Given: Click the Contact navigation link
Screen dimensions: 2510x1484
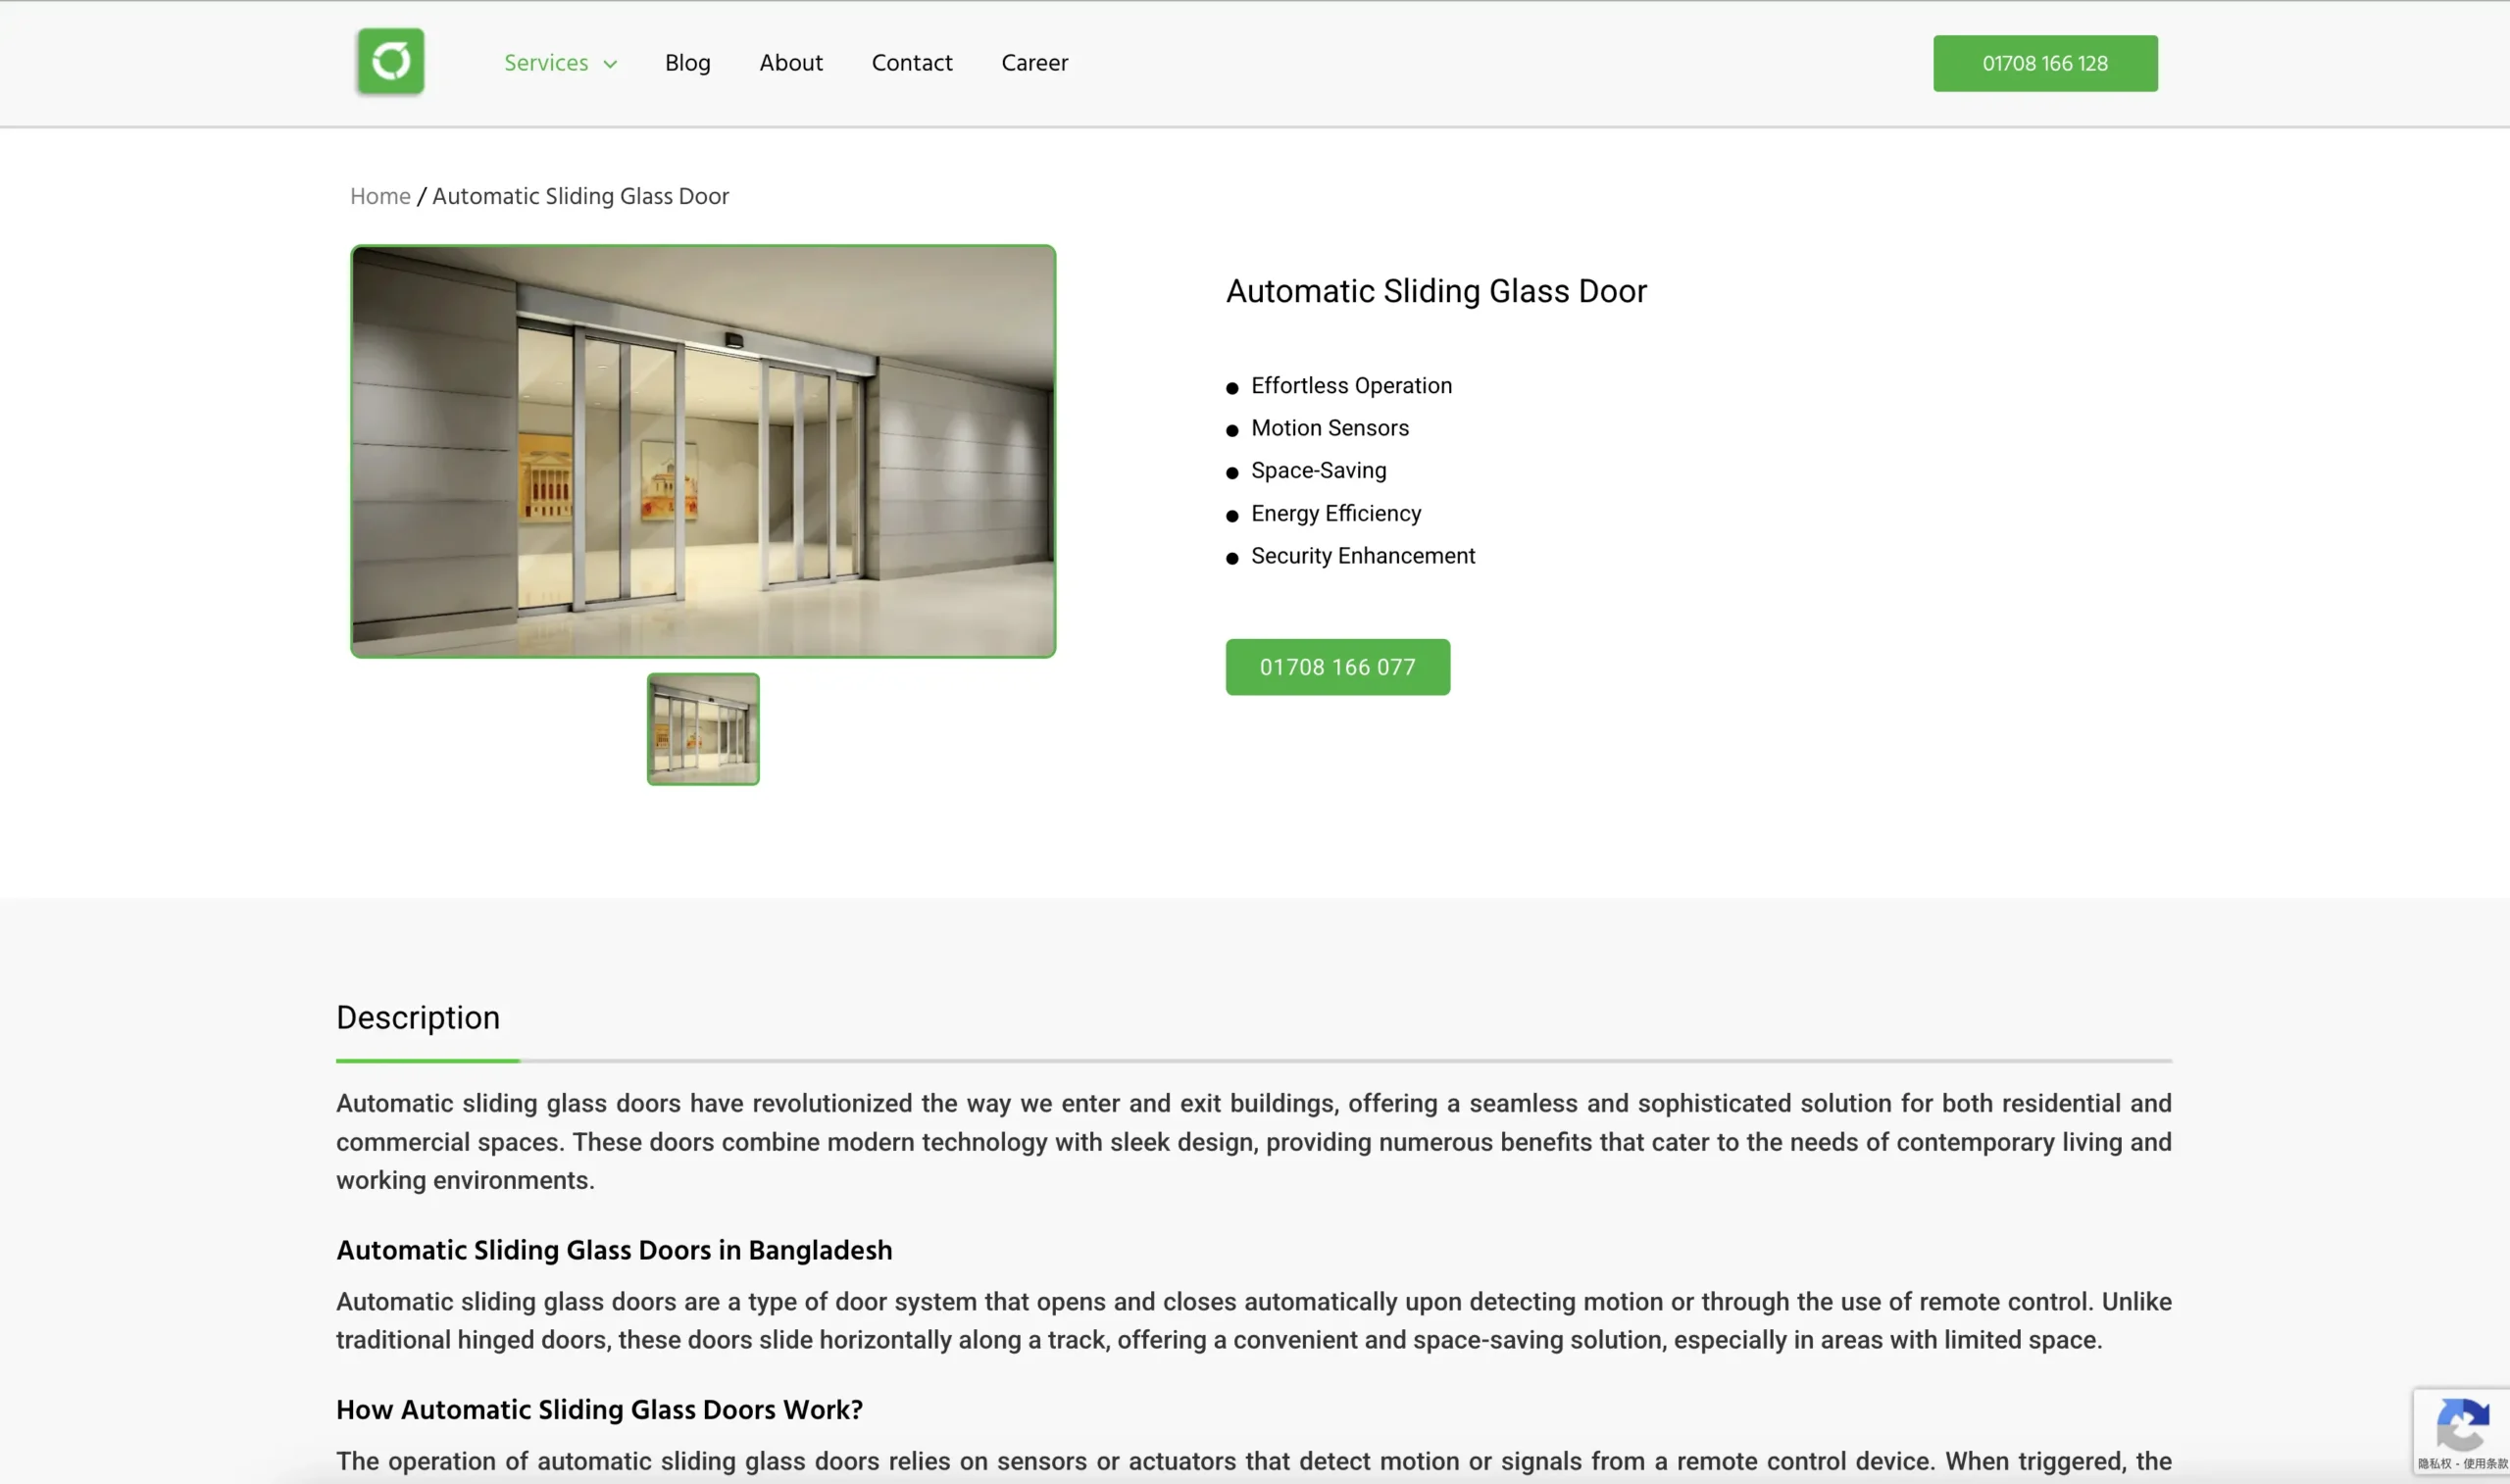Looking at the screenshot, I should [912, 64].
